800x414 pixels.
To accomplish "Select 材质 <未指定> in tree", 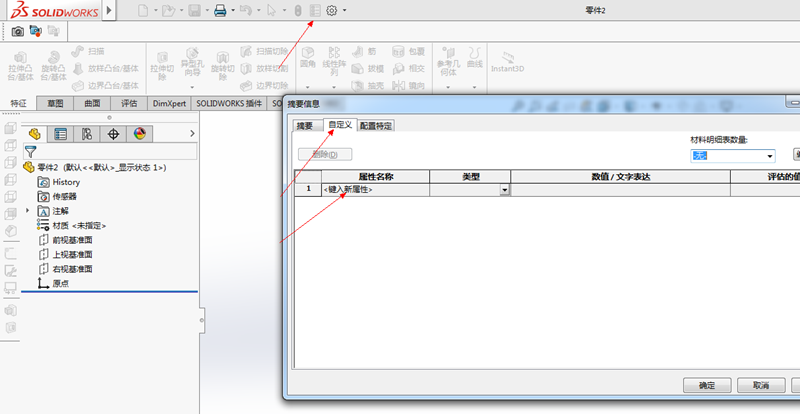I will (x=72, y=225).
